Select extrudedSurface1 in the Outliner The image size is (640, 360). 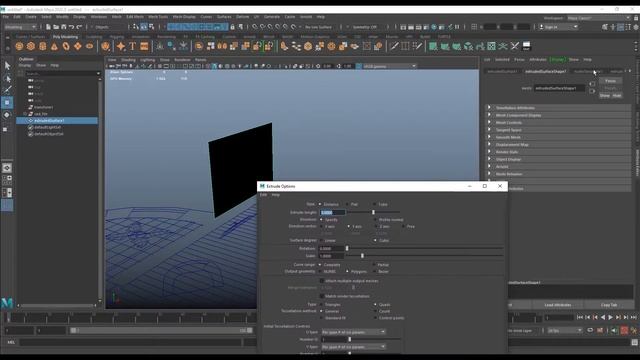(x=57, y=120)
